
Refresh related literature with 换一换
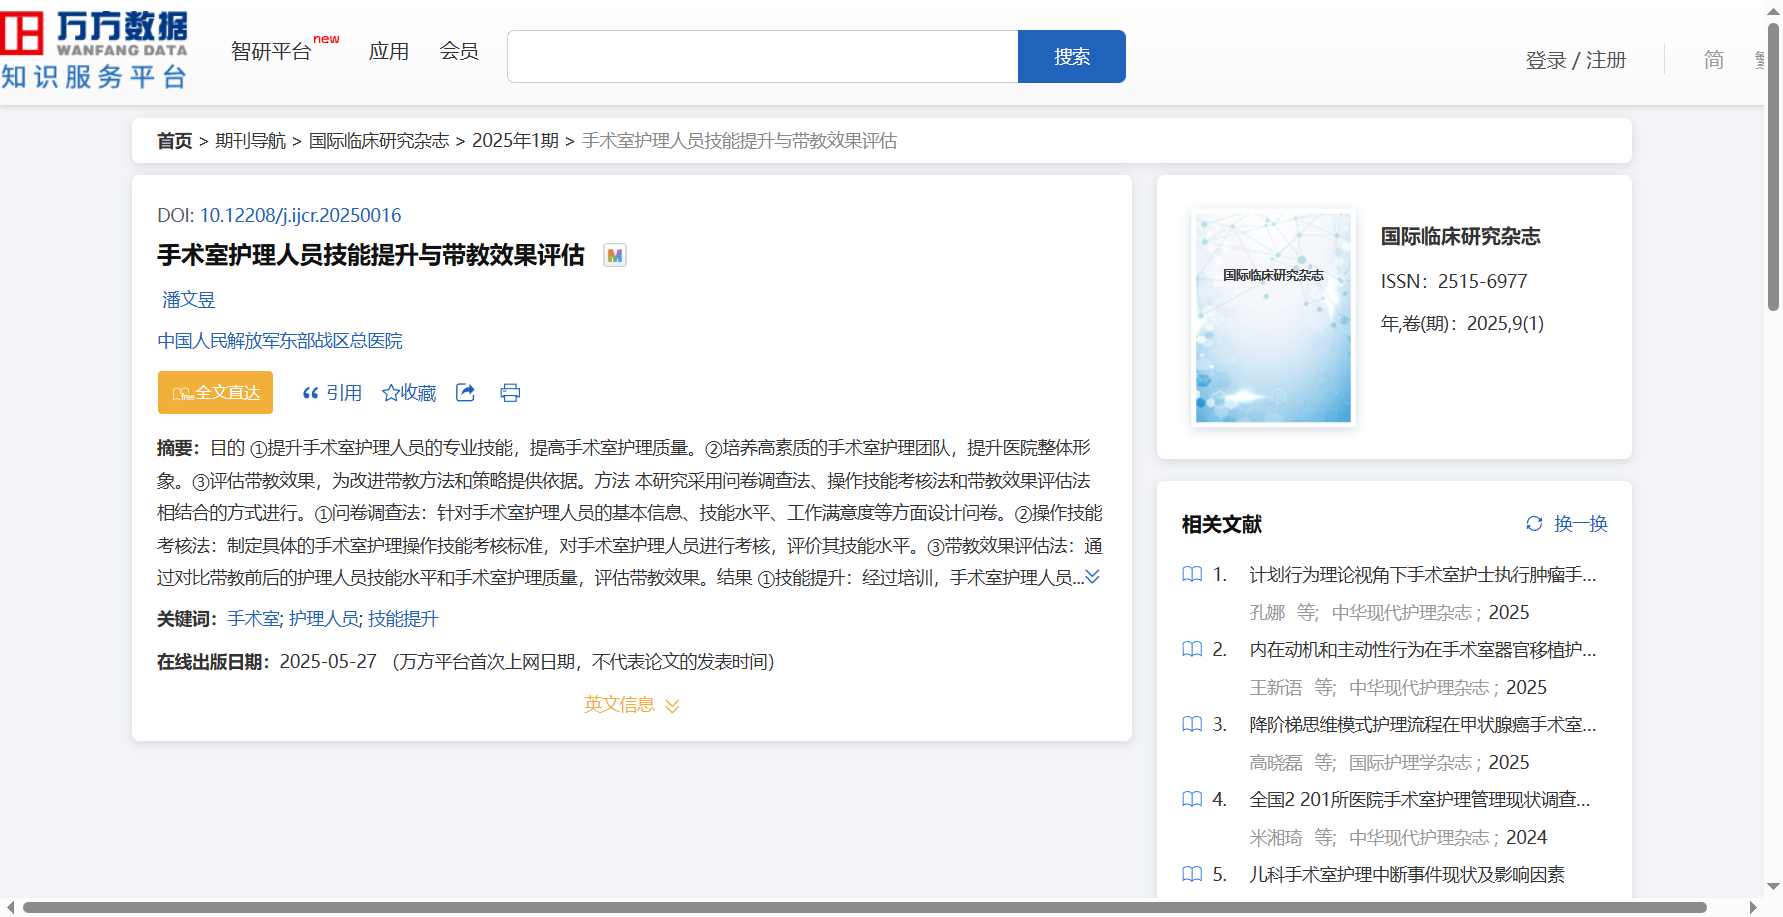coord(1566,524)
